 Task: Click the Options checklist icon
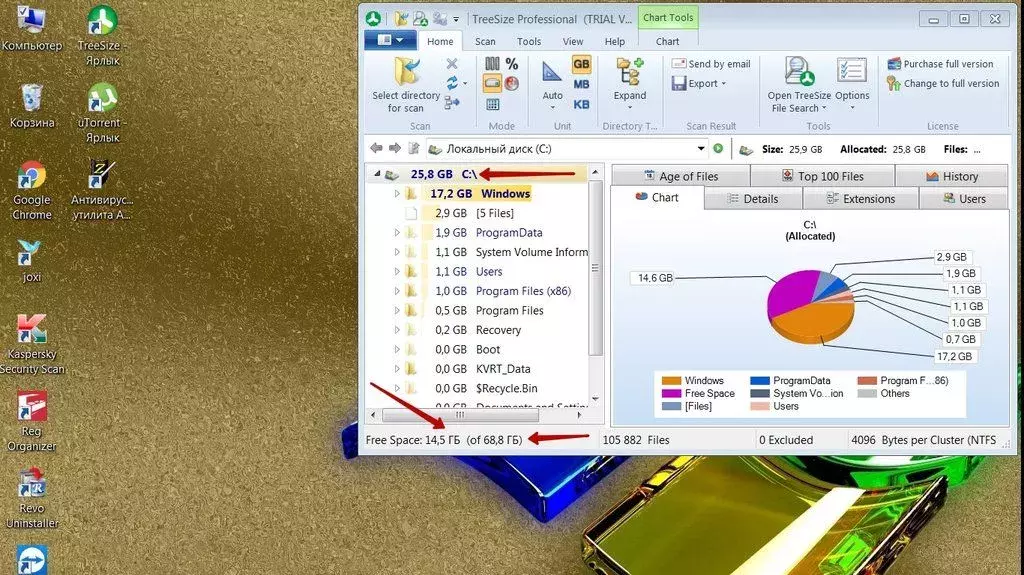pyautogui.click(x=852, y=71)
